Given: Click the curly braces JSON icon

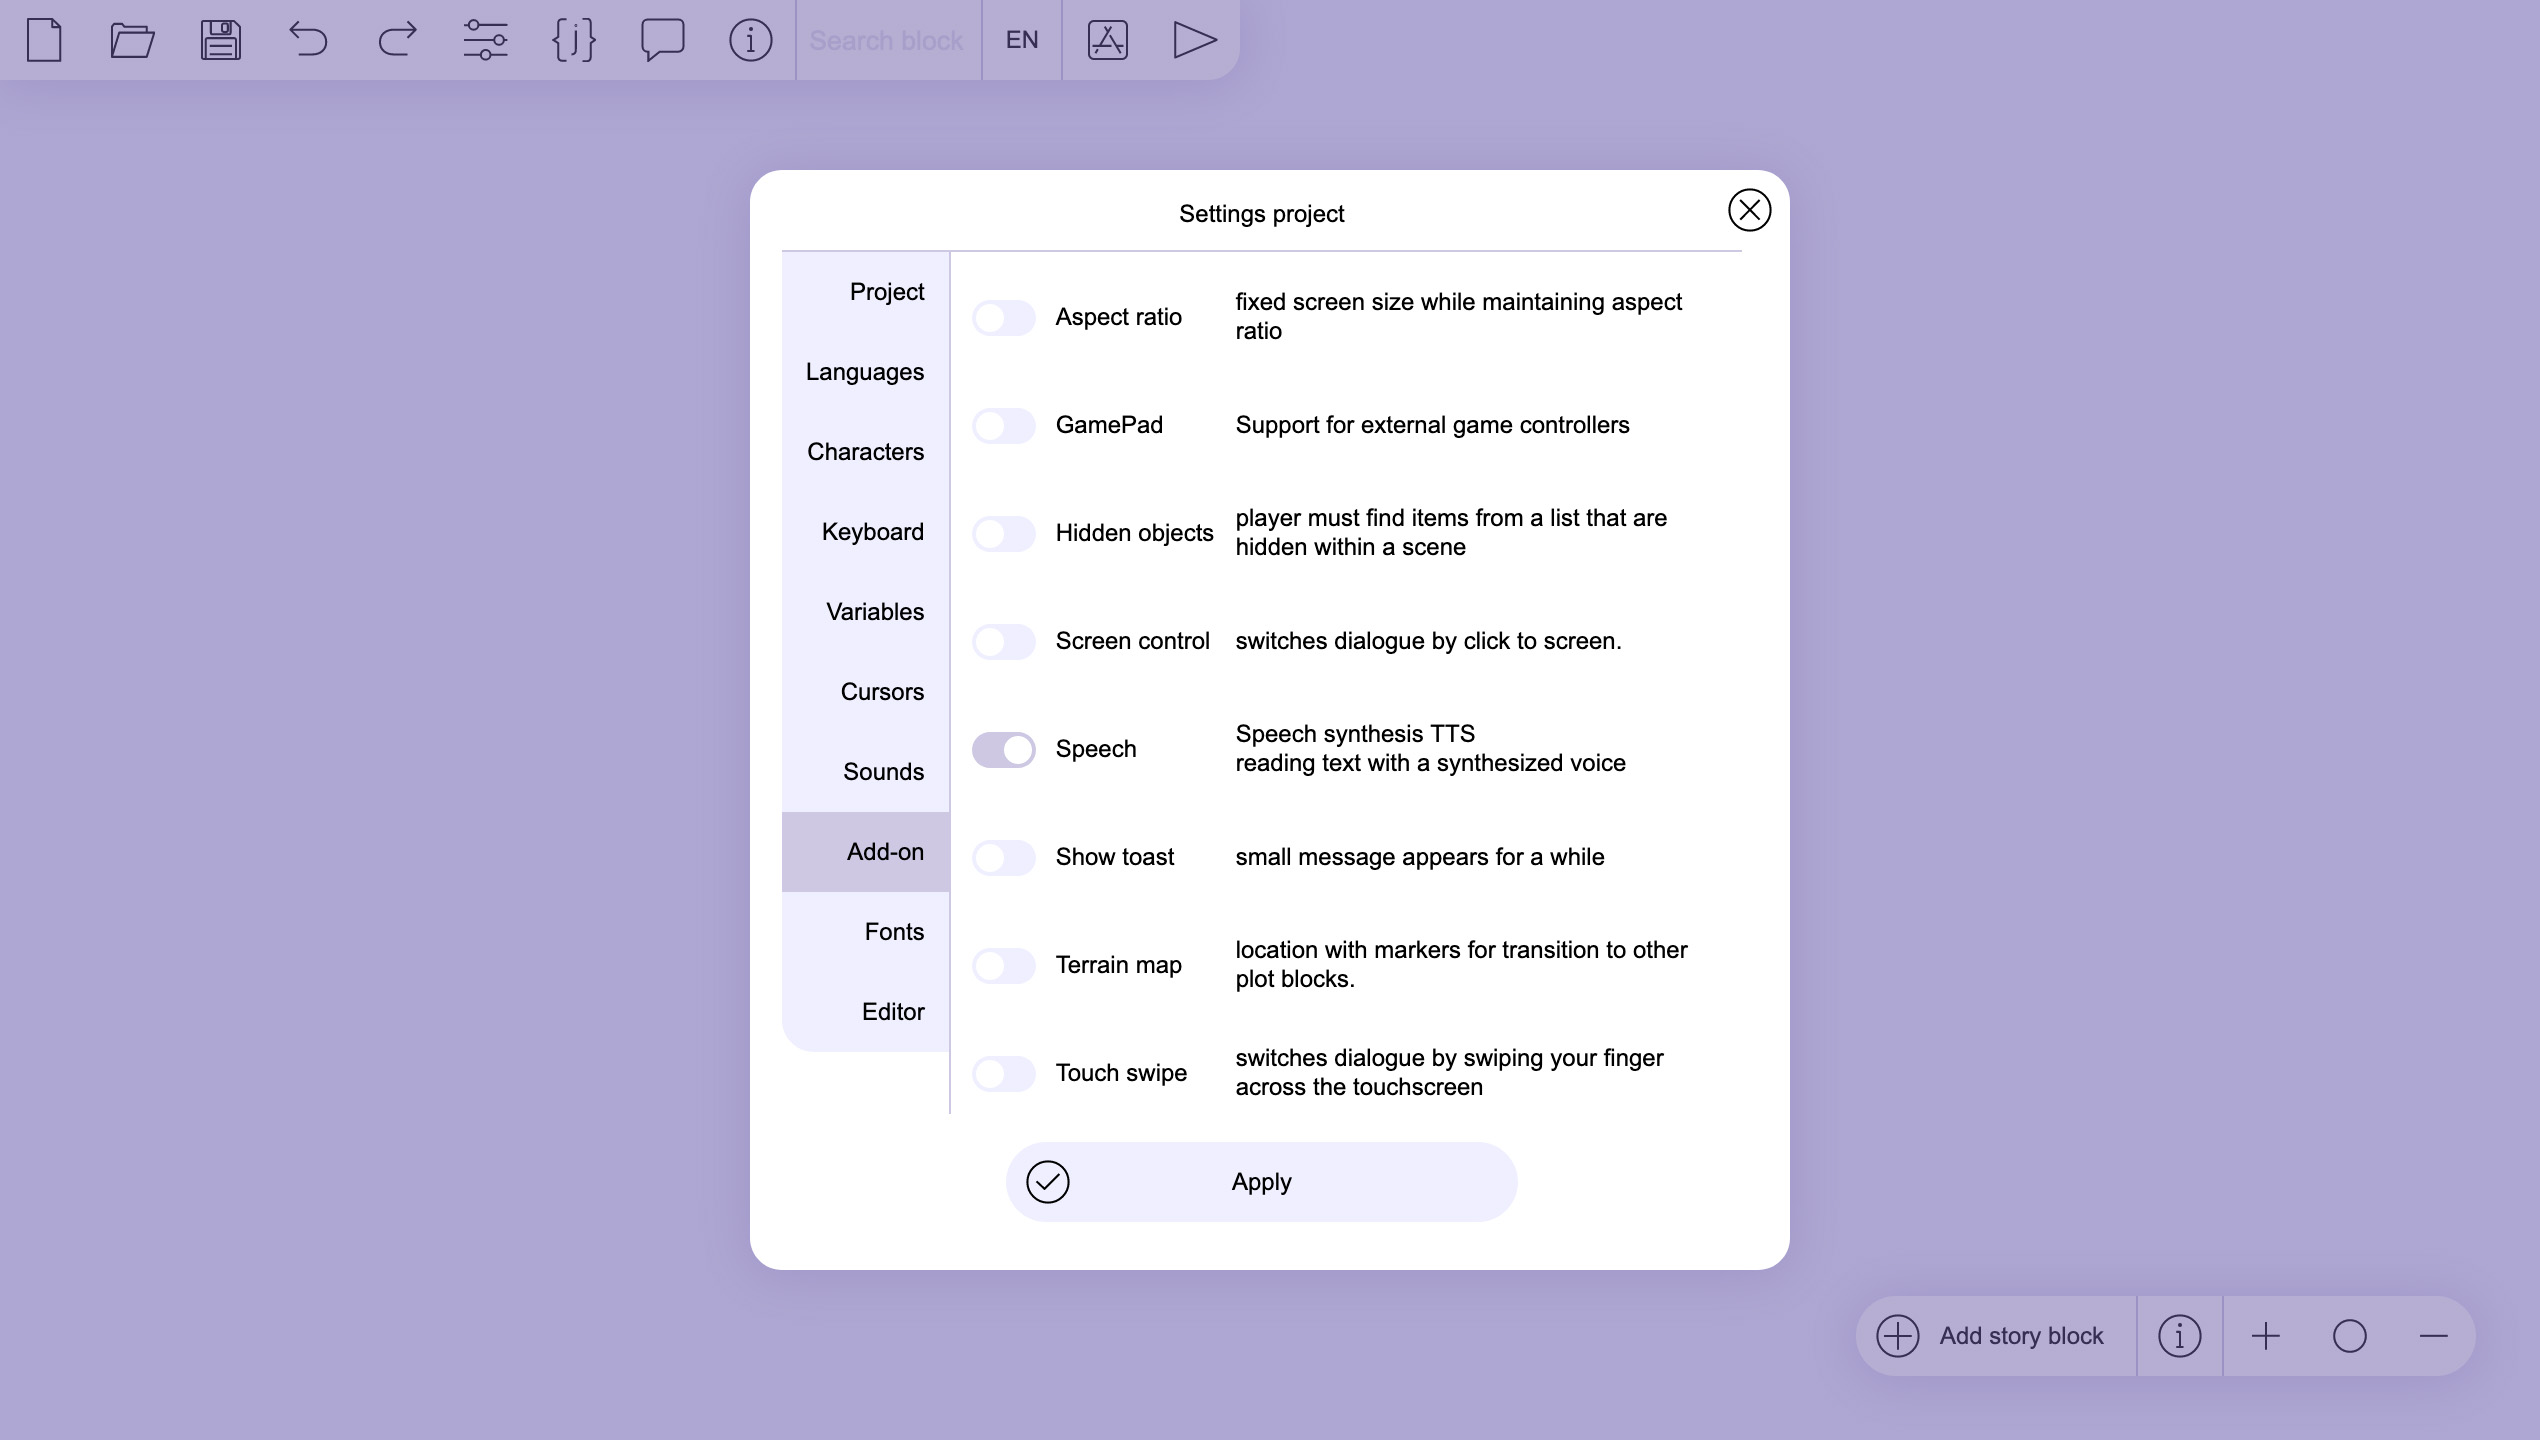Looking at the screenshot, I should 574,40.
